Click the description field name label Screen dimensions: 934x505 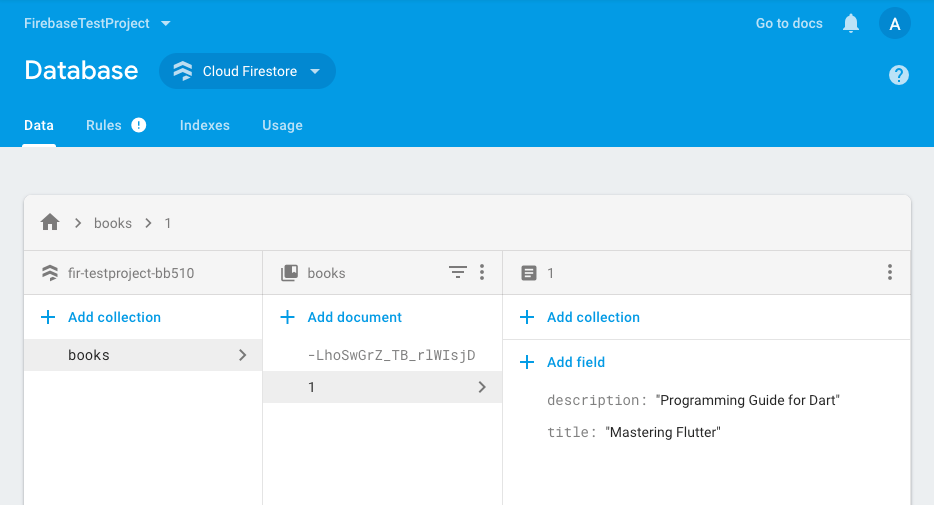[x=597, y=400]
